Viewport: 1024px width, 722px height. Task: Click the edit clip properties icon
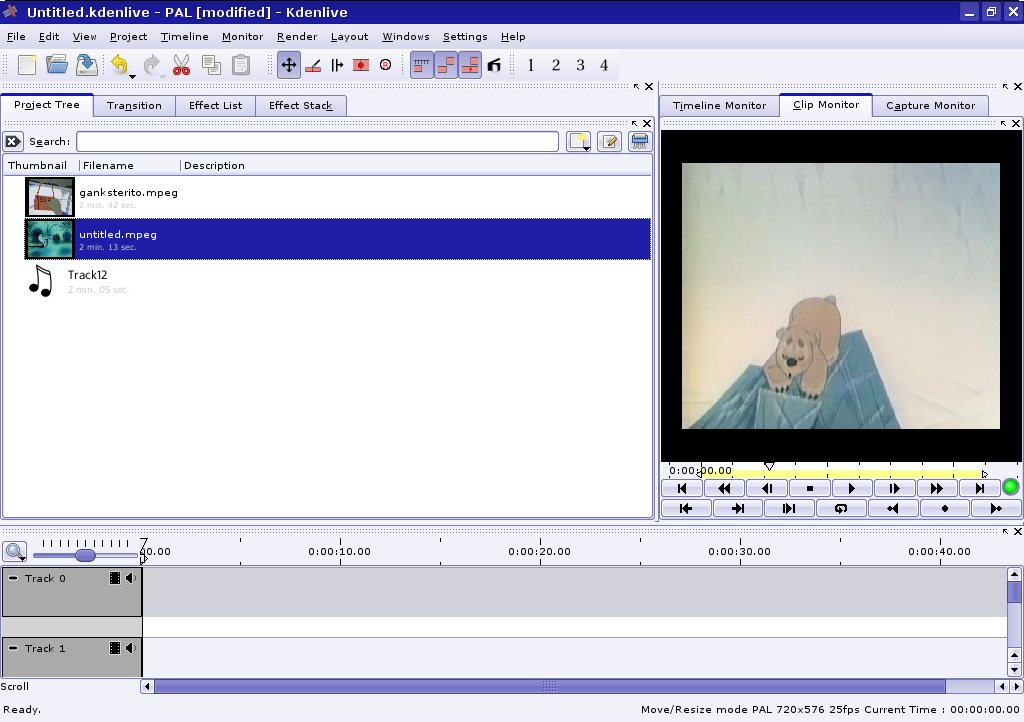coord(609,142)
